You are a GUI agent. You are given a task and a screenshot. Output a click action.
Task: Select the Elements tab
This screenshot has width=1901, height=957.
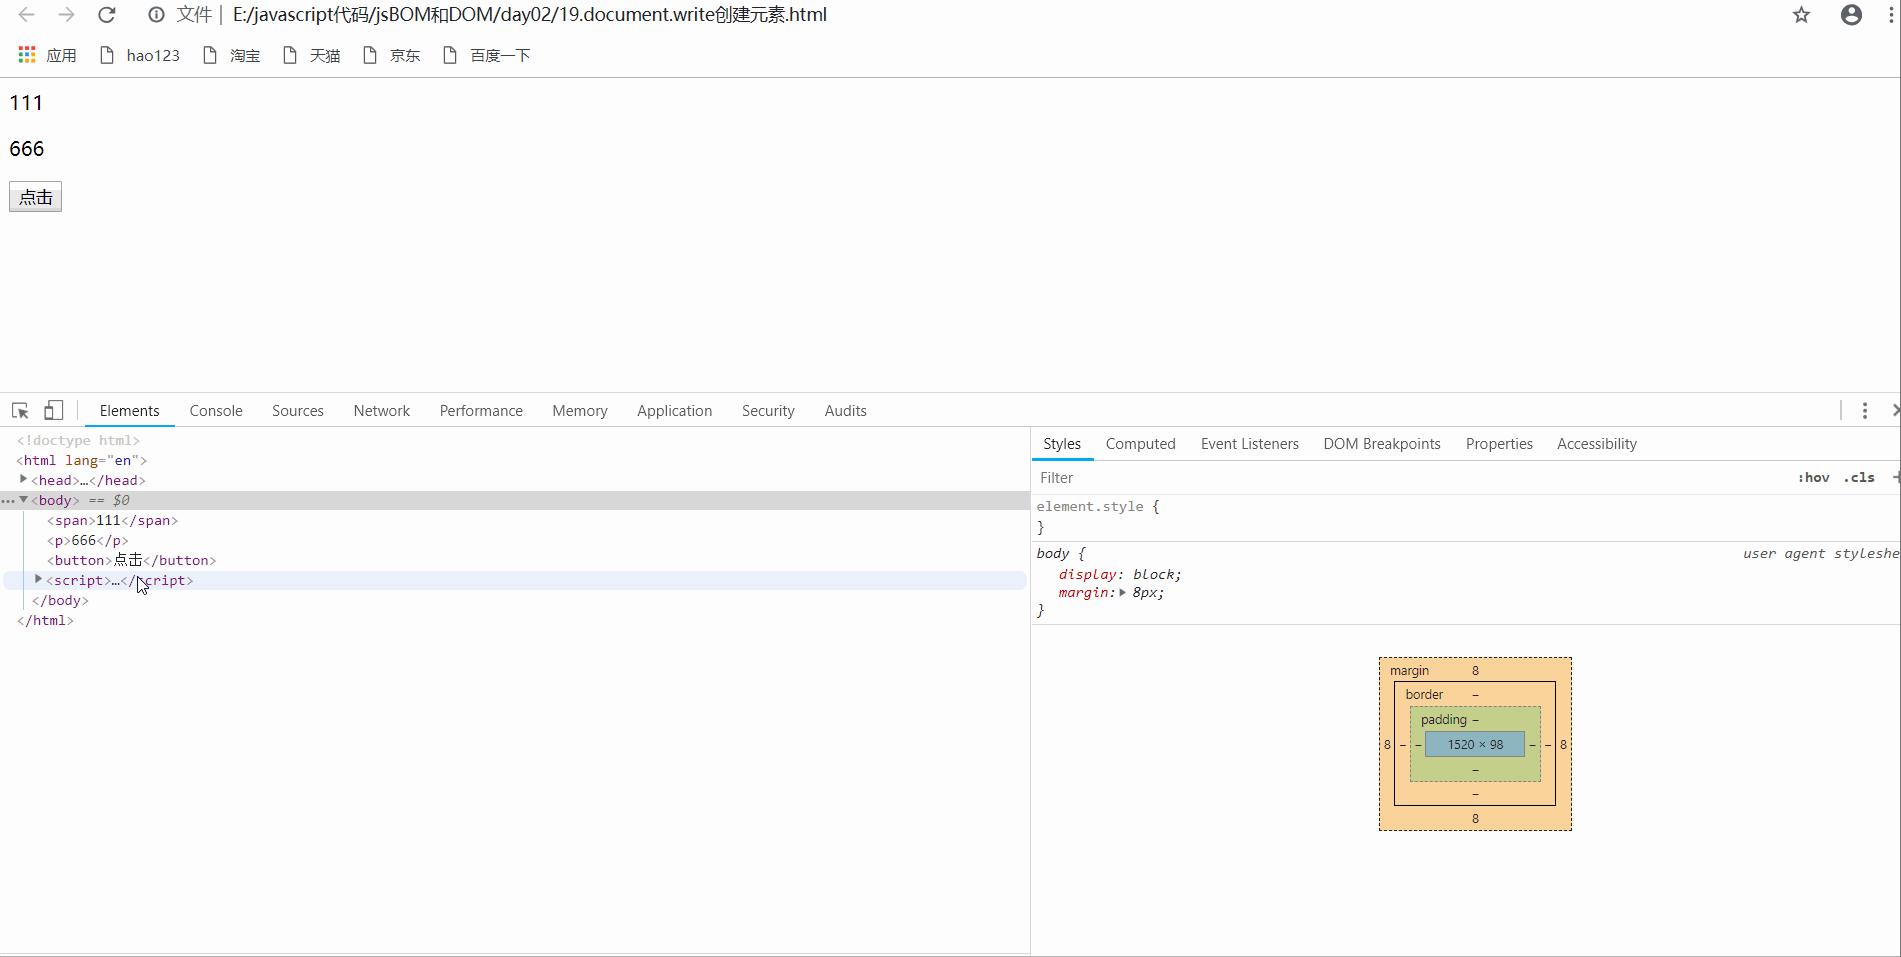coord(130,411)
